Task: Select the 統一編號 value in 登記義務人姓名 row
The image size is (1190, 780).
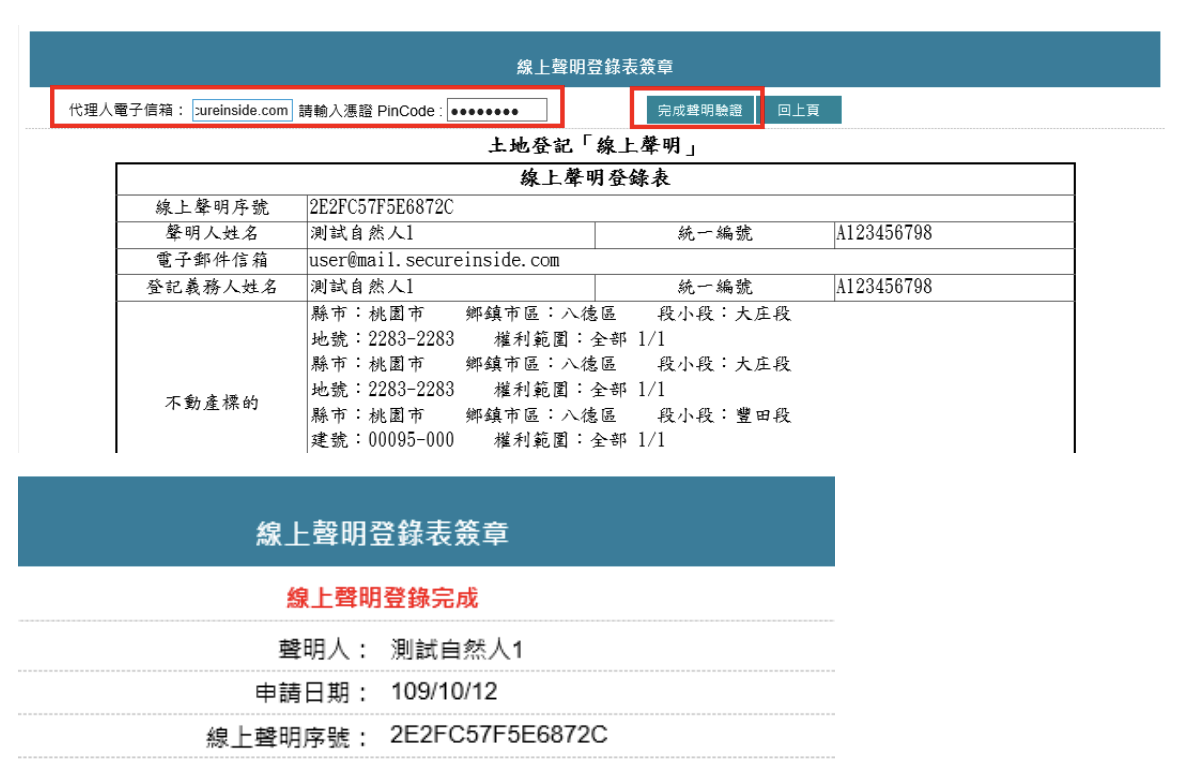Action: 884,287
